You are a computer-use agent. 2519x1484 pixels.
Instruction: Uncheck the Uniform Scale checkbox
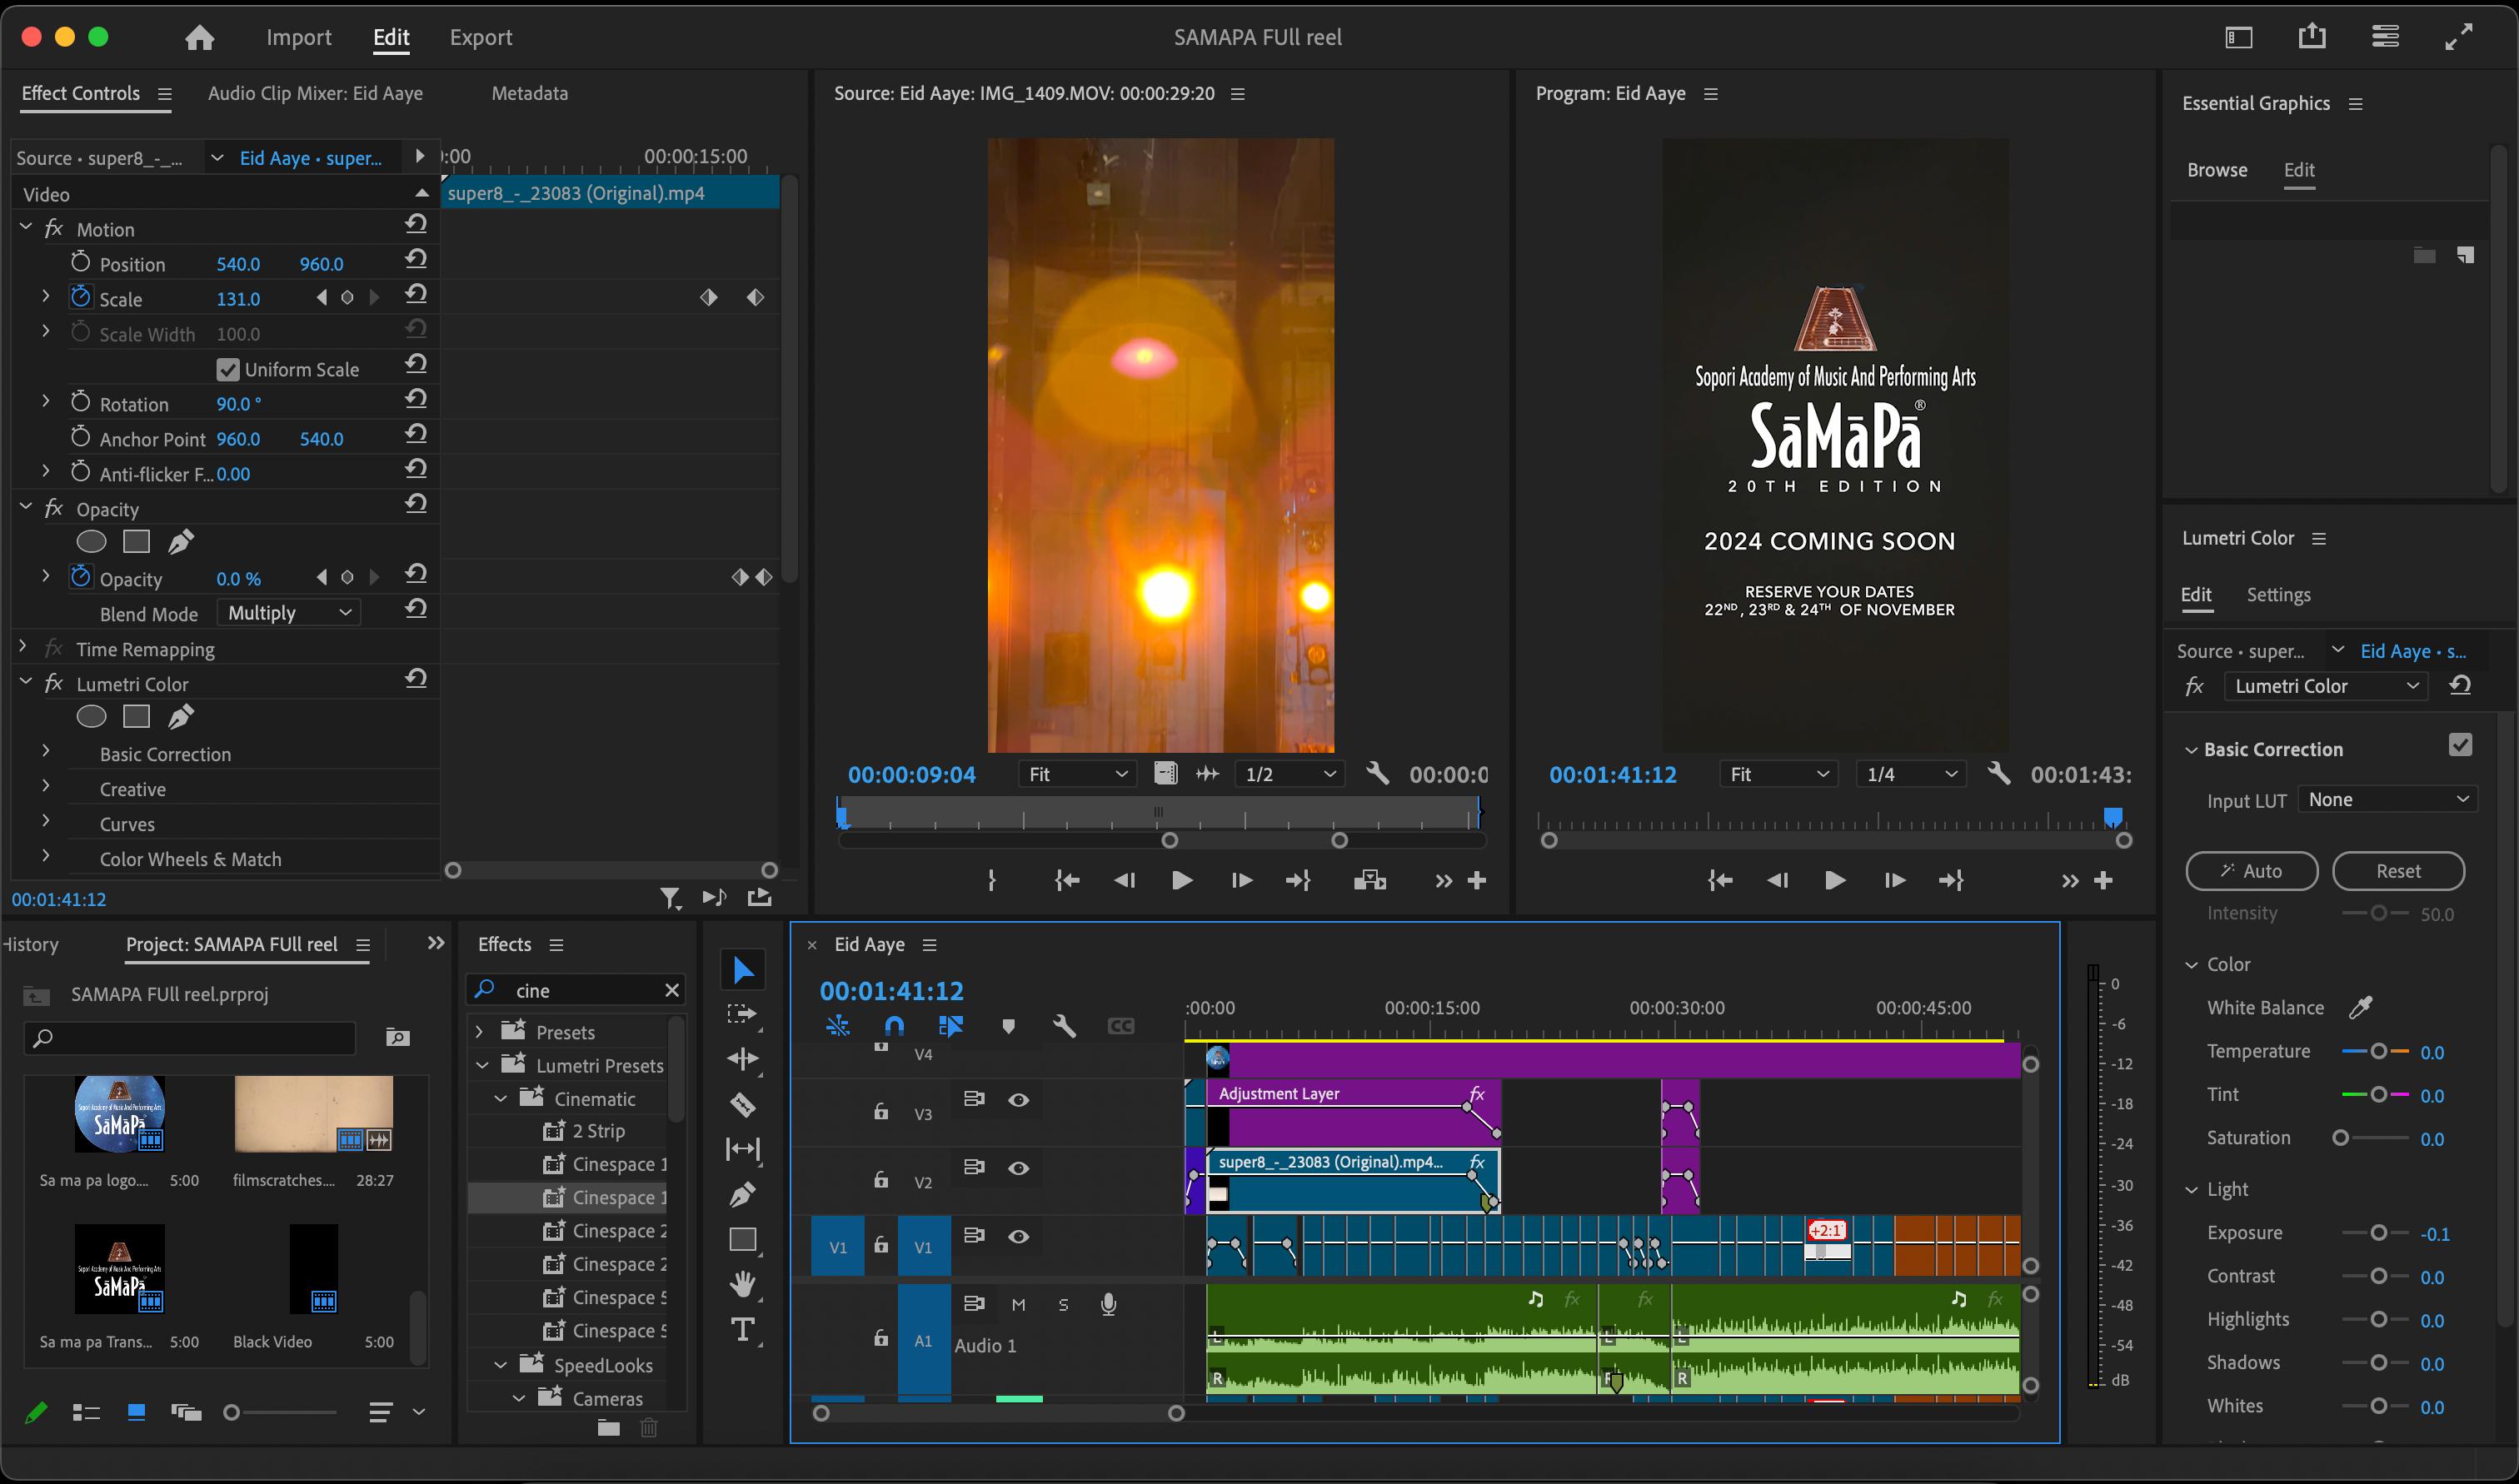pyautogui.click(x=227, y=369)
